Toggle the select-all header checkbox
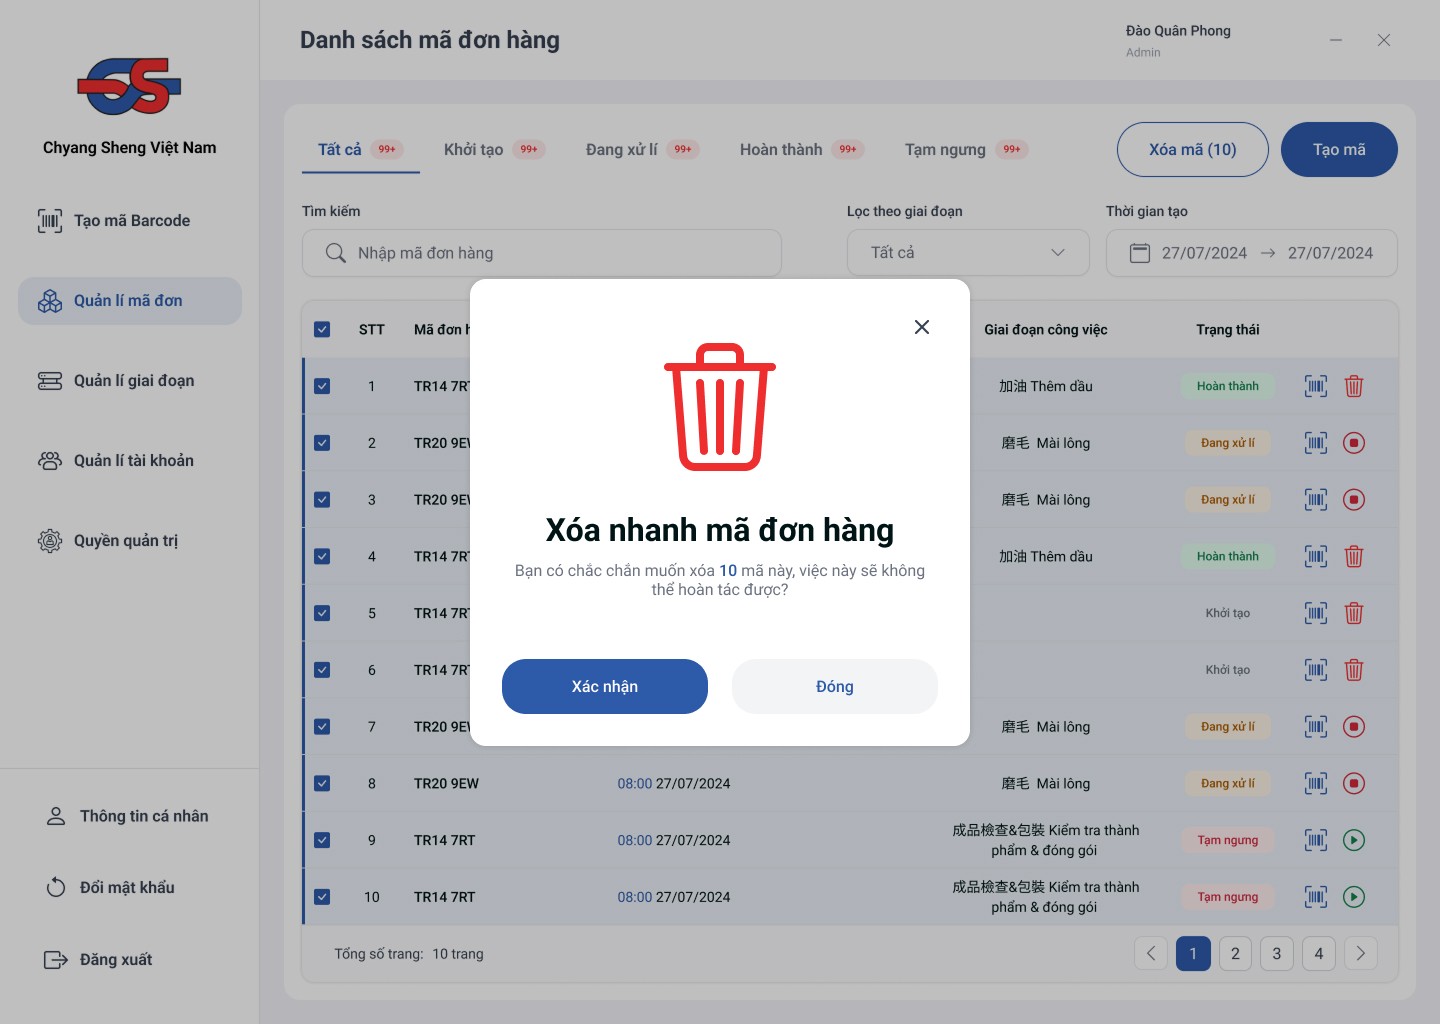This screenshot has height=1024, width=1440. (x=322, y=329)
